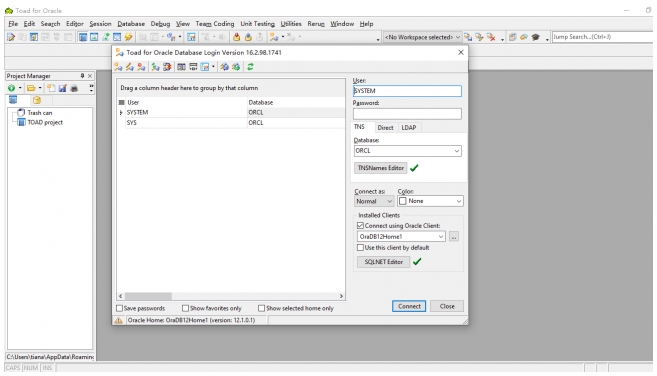The width and height of the screenshot is (657, 376).
Task: Open a new Editor from main toolbar
Action: [x=11, y=37]
